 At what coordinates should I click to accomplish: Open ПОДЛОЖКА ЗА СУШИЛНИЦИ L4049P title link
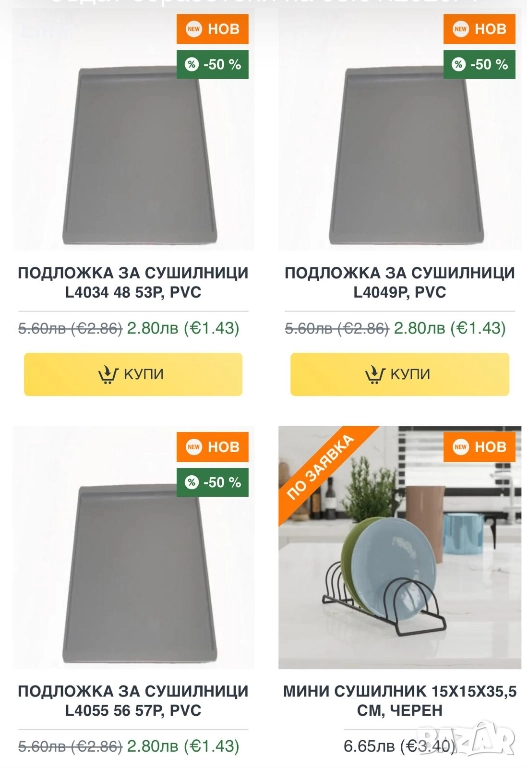400,283
